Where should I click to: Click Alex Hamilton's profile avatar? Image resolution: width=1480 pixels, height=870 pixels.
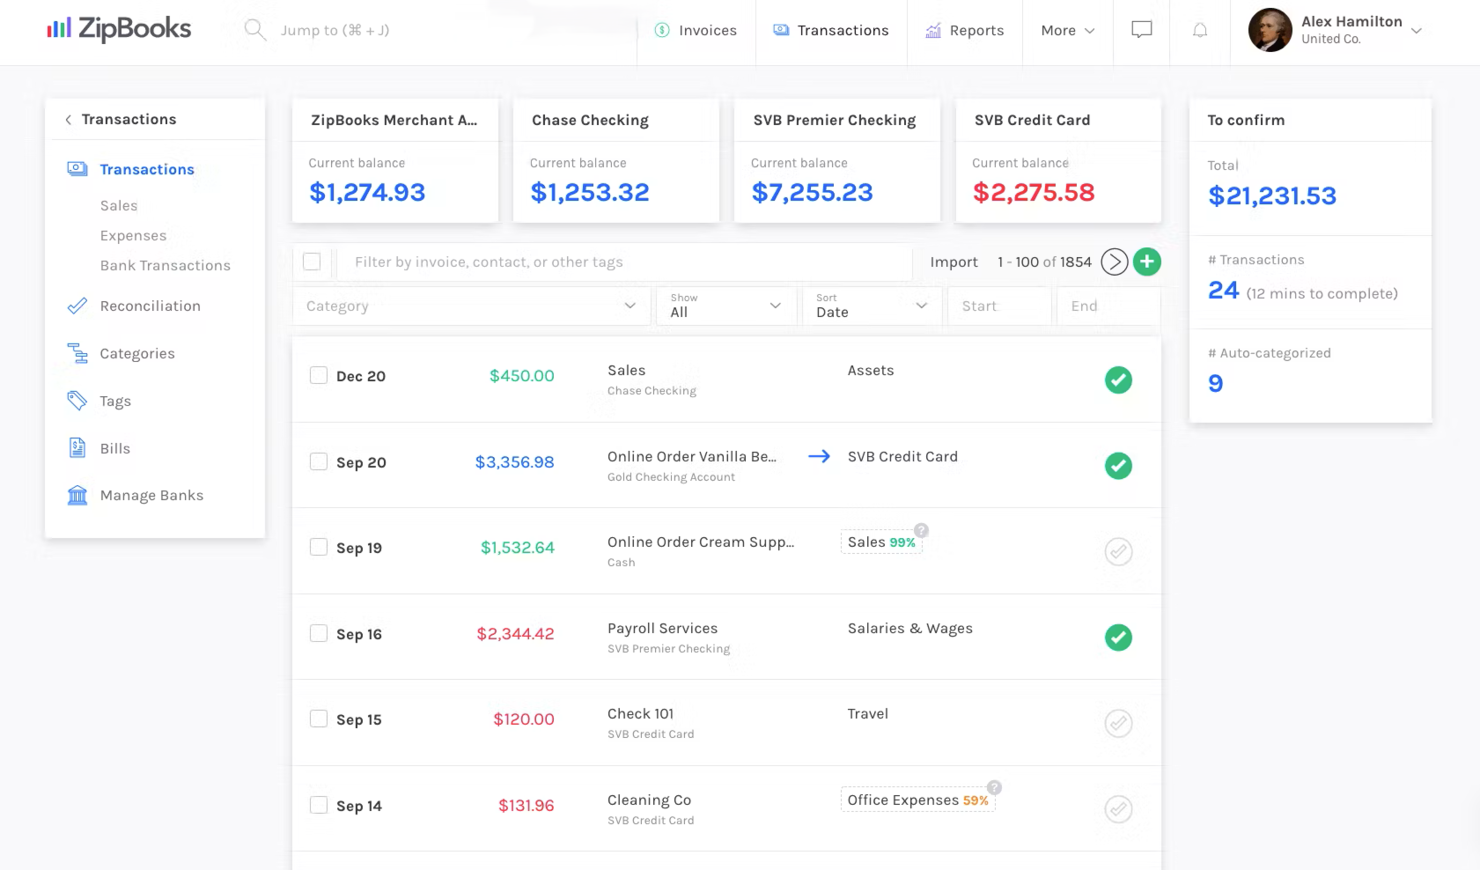click(1270, 30)
